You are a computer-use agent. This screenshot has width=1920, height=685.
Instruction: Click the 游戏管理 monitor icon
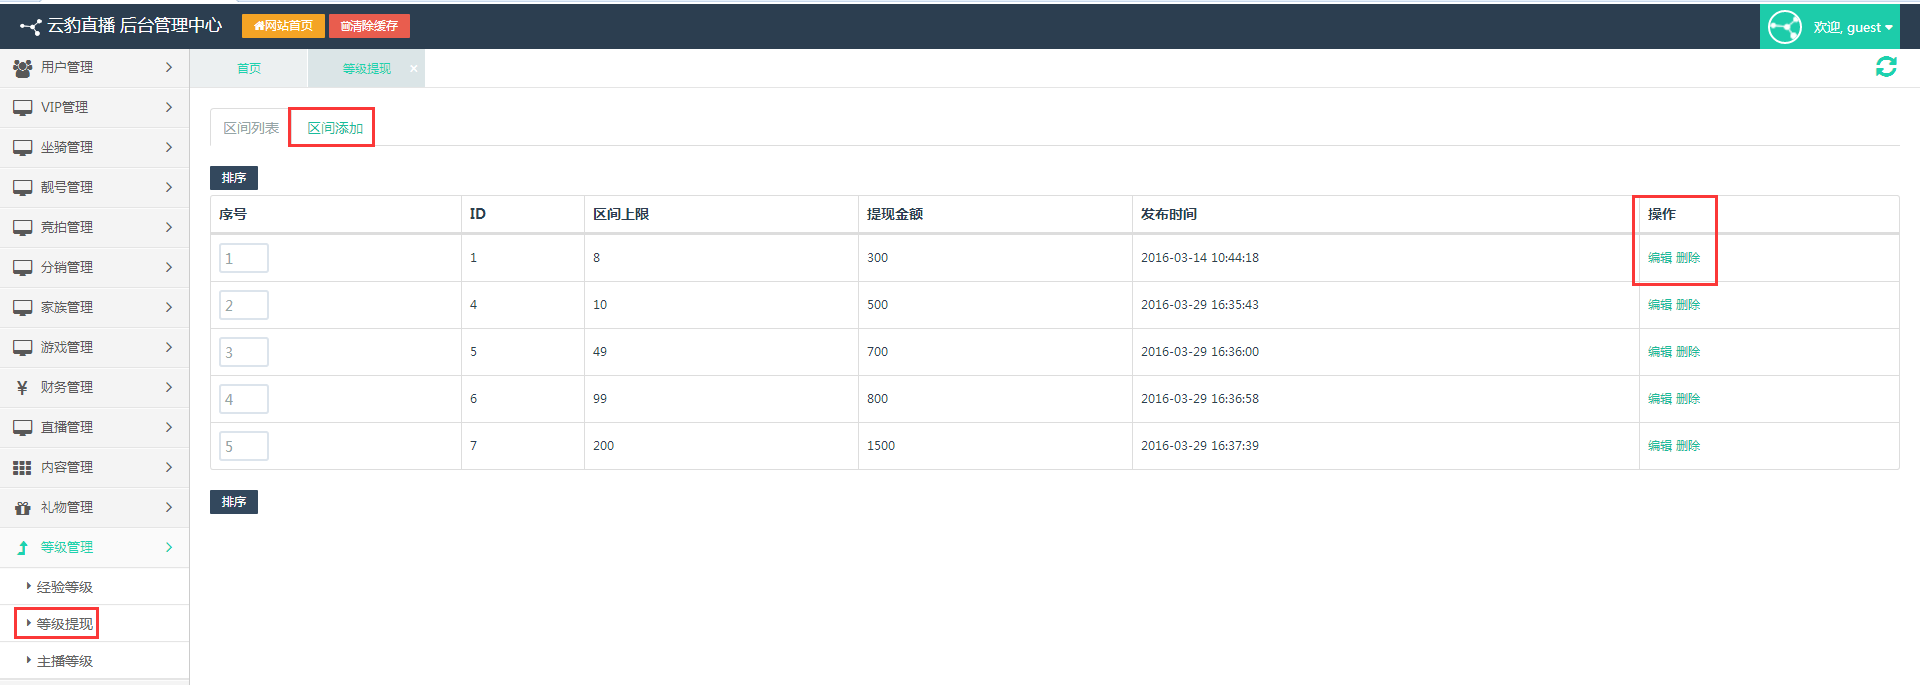22,348
